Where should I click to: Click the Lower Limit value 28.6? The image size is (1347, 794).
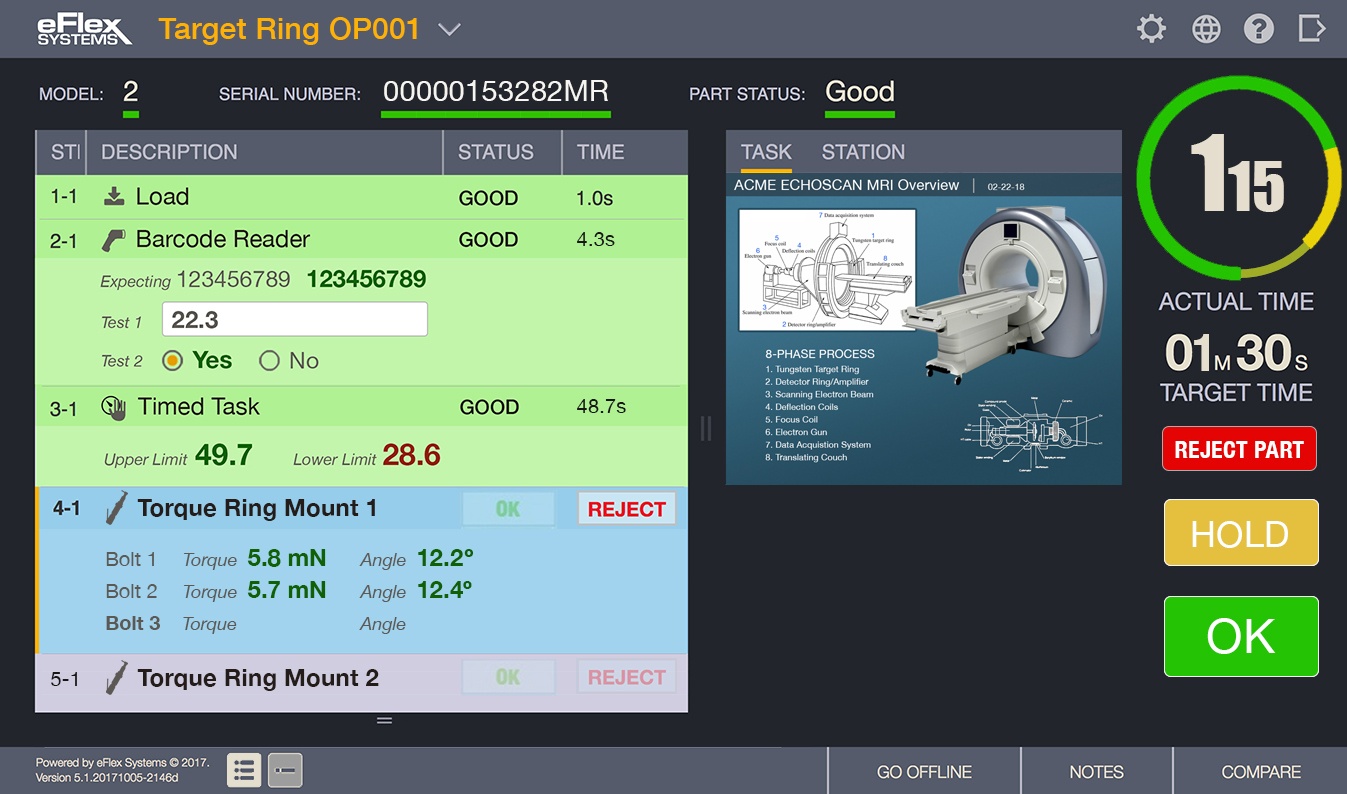(x=411, y=456)
